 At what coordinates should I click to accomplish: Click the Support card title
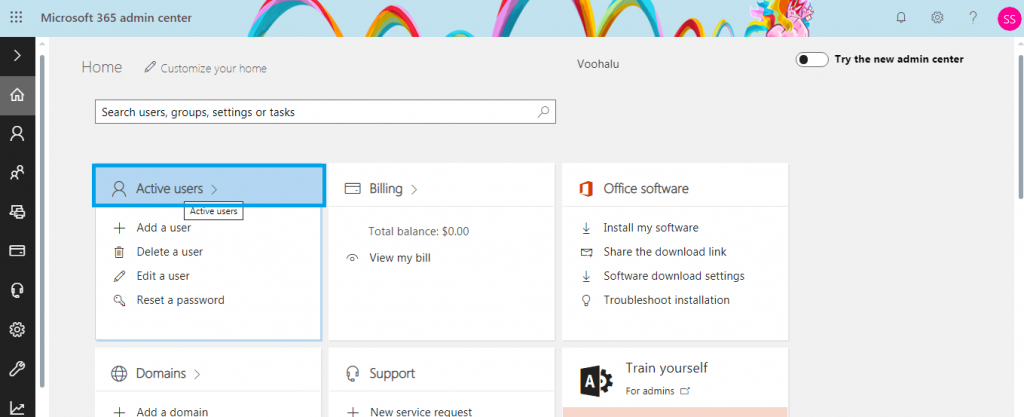tap(392, 373)
